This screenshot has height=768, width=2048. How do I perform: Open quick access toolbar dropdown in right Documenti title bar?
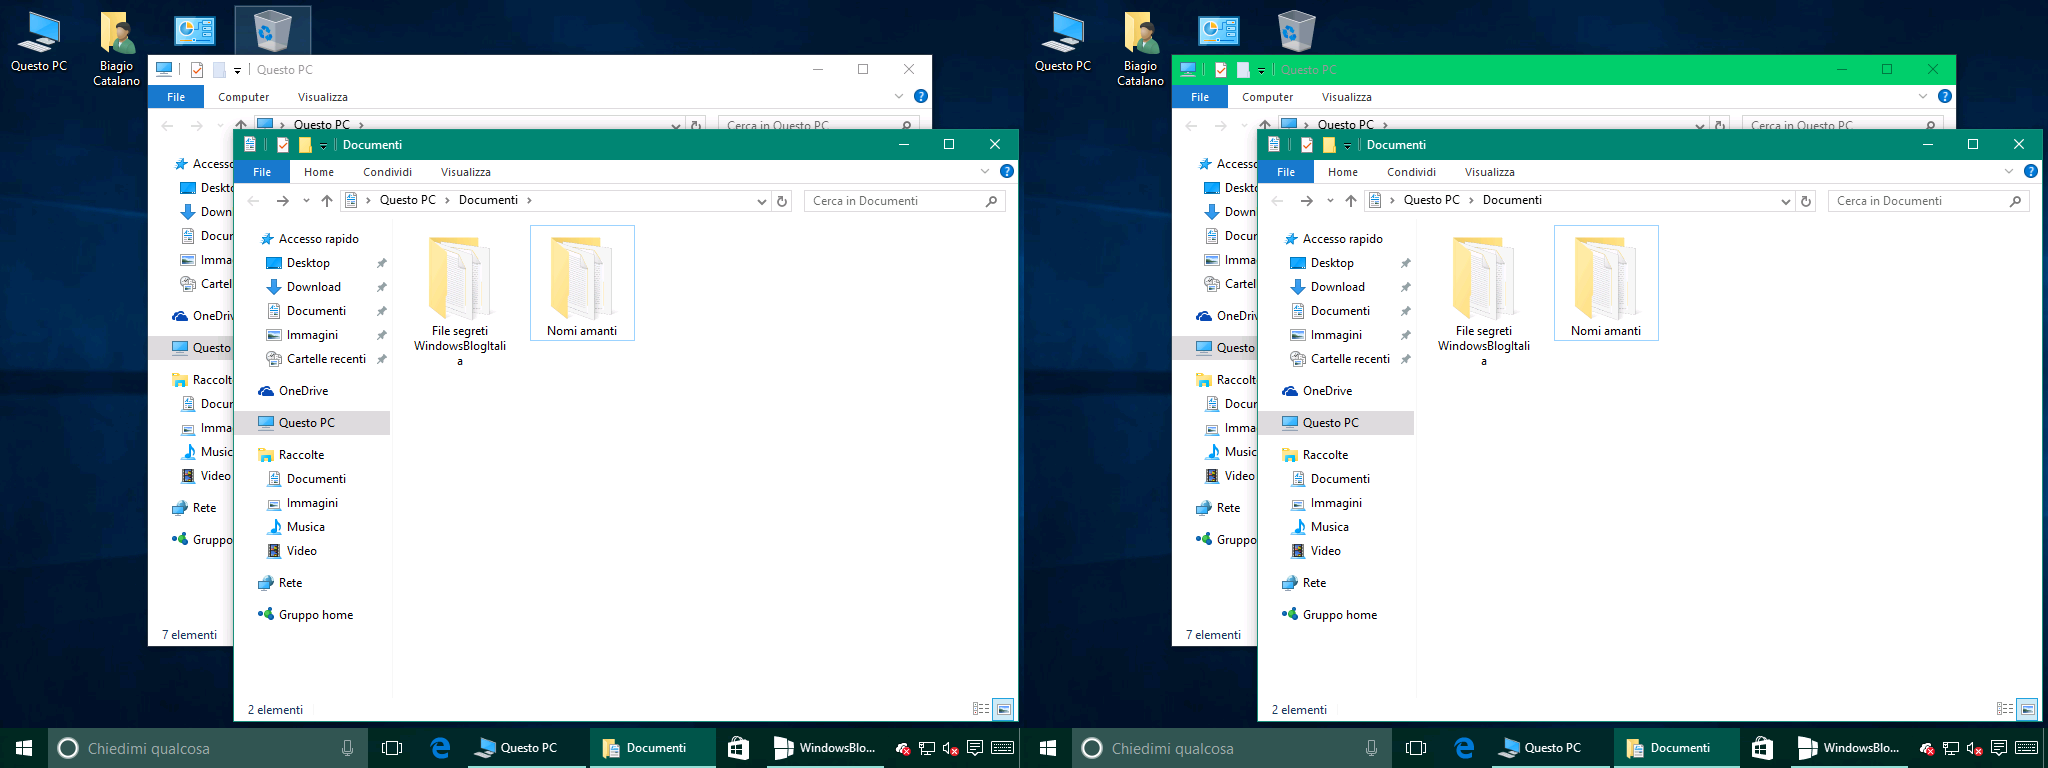point(1347,146)
